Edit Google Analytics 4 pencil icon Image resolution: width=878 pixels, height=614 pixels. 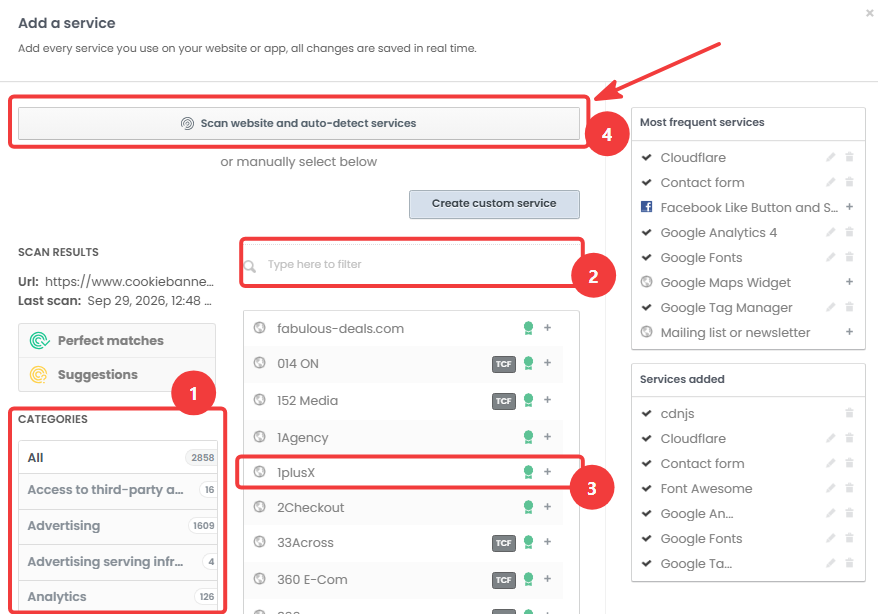coord(830,232)
